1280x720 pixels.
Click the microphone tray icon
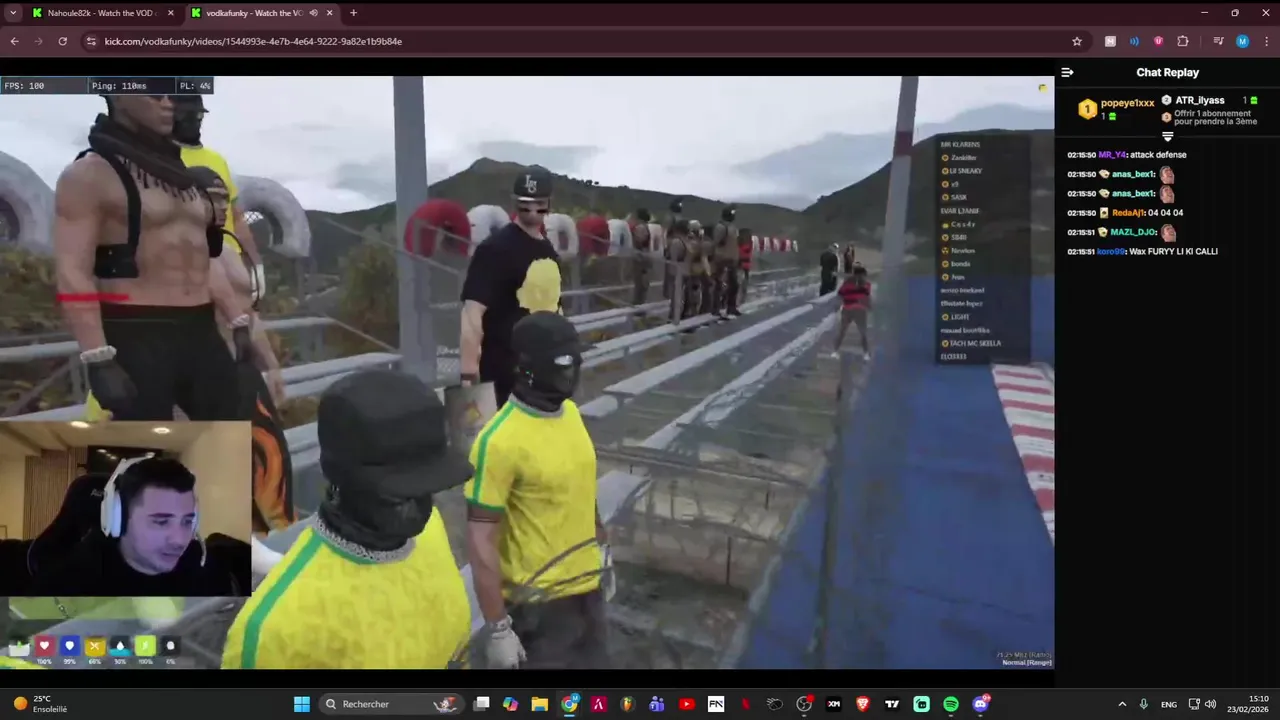tap(1144, 704)
